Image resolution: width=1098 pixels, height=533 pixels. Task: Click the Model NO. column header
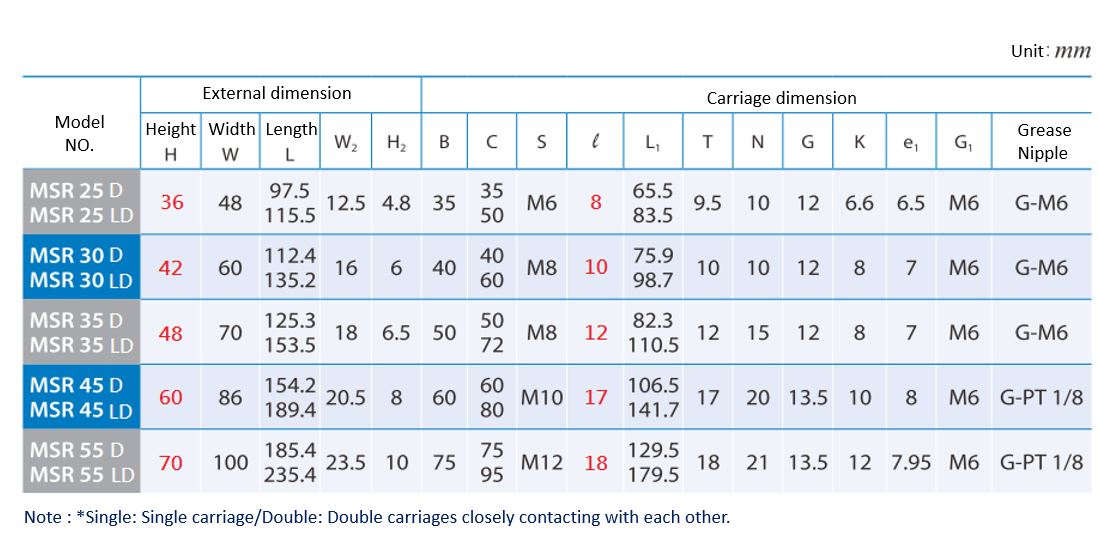click(80, 133)
